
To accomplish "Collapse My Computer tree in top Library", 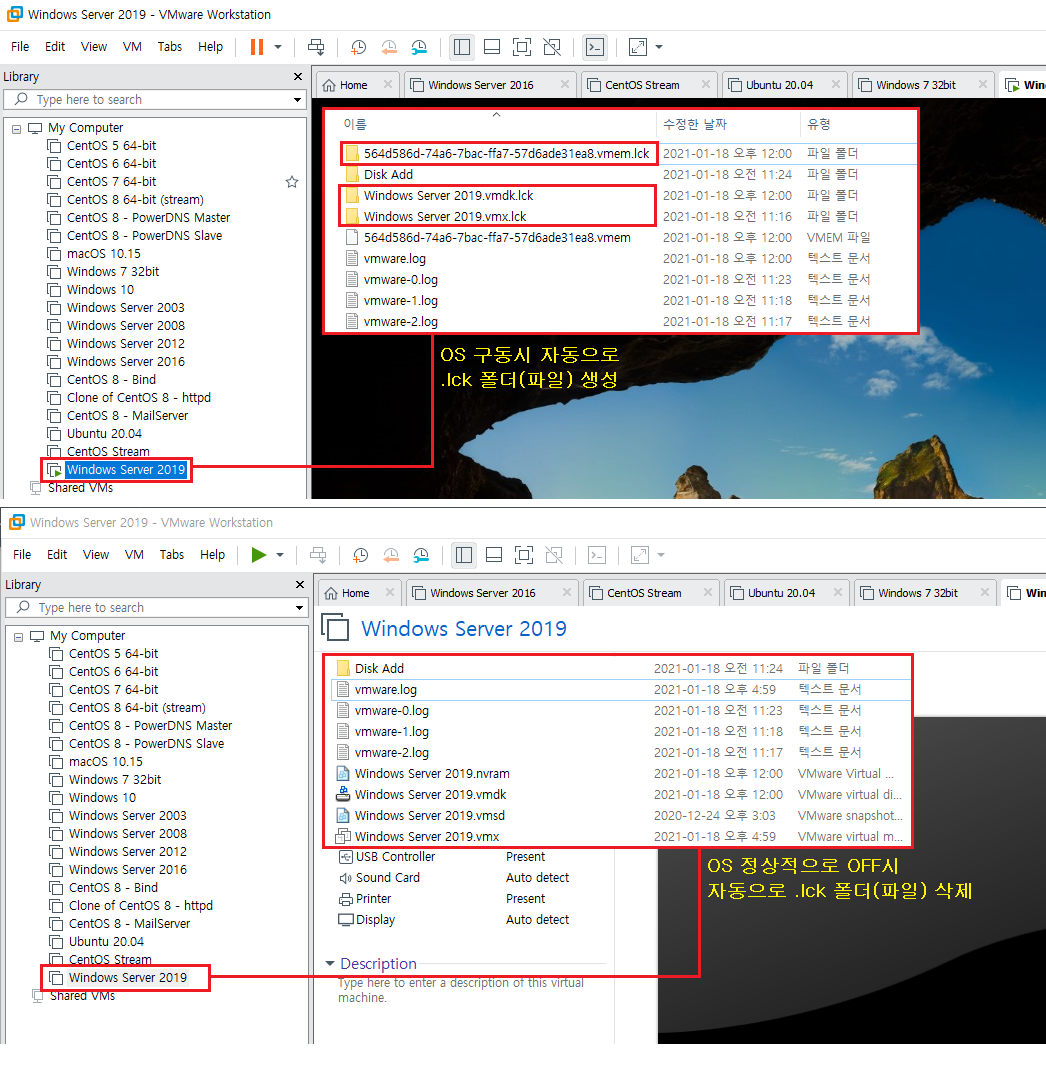I will pyautogui.click(x=16, y=128).
